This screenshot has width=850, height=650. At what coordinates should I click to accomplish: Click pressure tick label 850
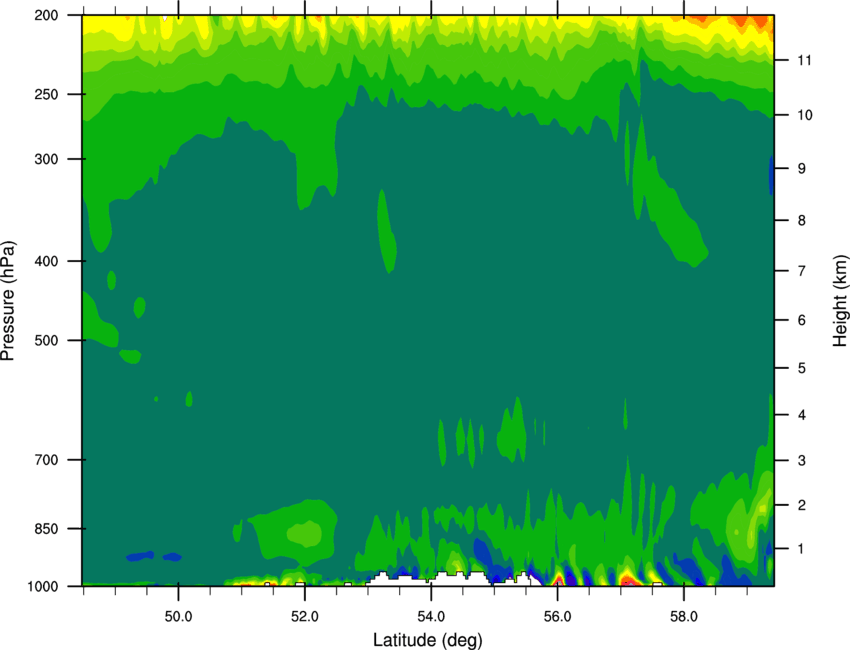[47, 529]
